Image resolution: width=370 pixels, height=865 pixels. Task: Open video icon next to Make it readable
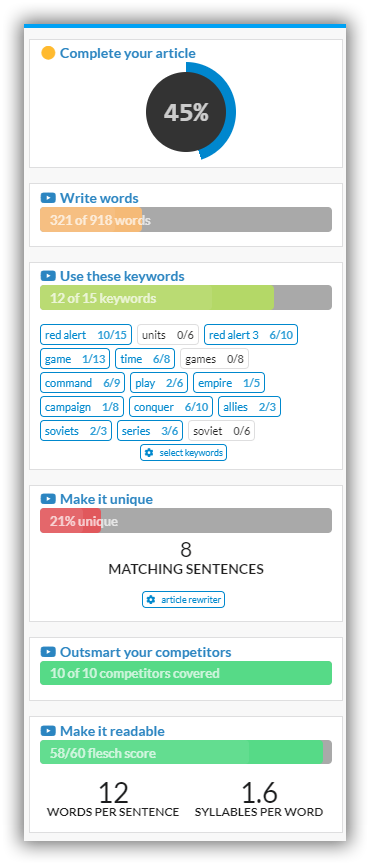click(48, 731)
